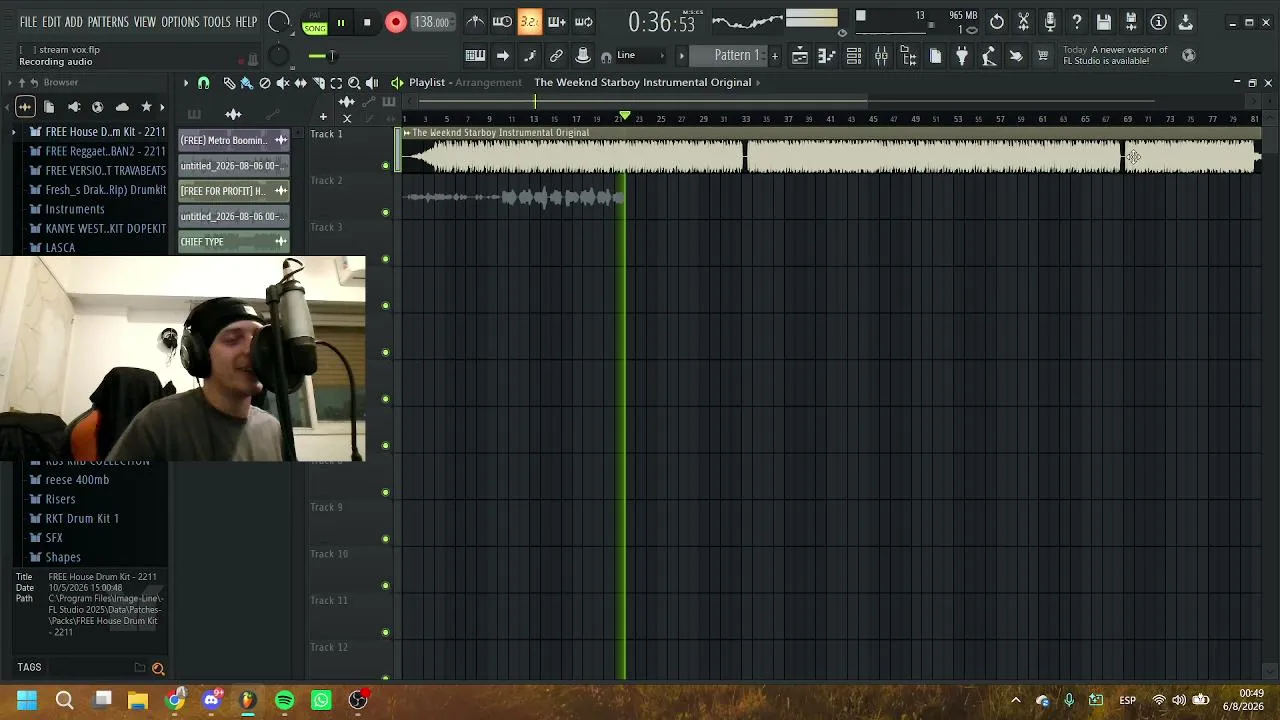
Task: Open audio editor scissors icon
Action: tap(1024, 21)
